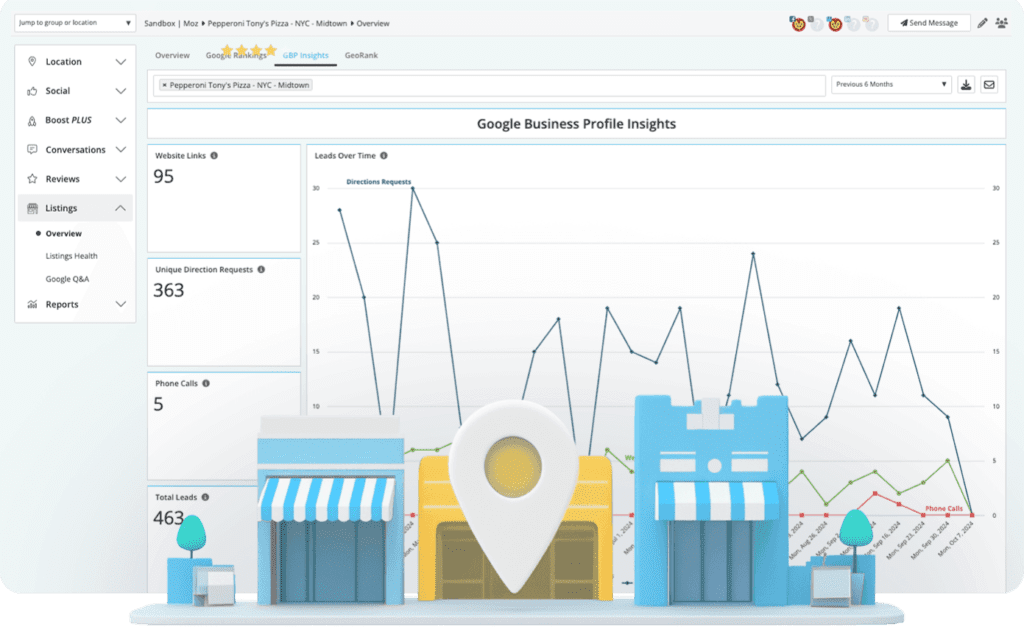The width and height of the screenshot is (1024, 640).
Task: Switch to the GeoRank tab
Action: tap(361, 56)
